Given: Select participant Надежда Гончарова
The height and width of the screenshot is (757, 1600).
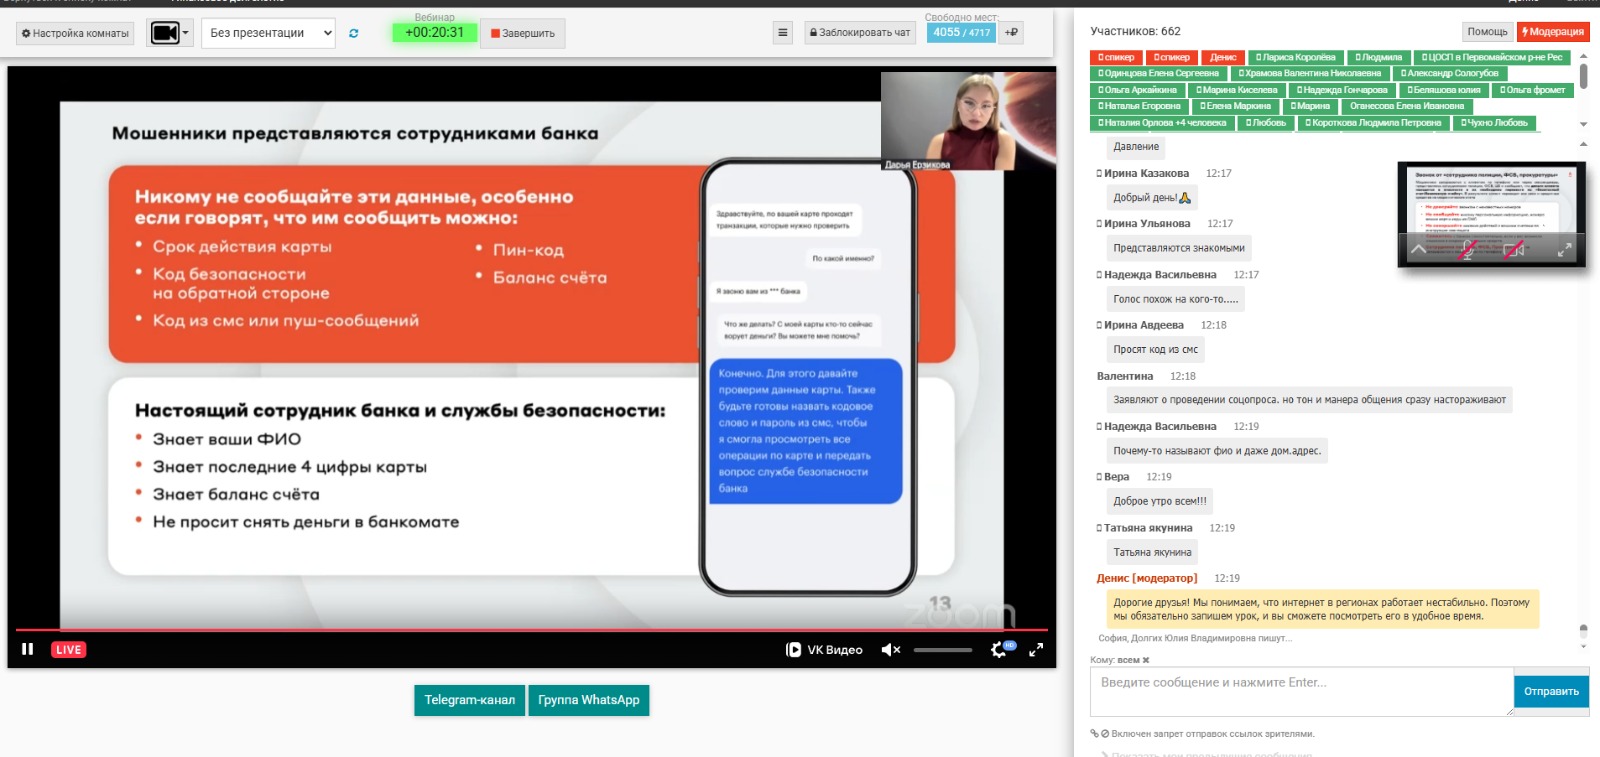Looking at the screenshot, I should [1342, 90].
